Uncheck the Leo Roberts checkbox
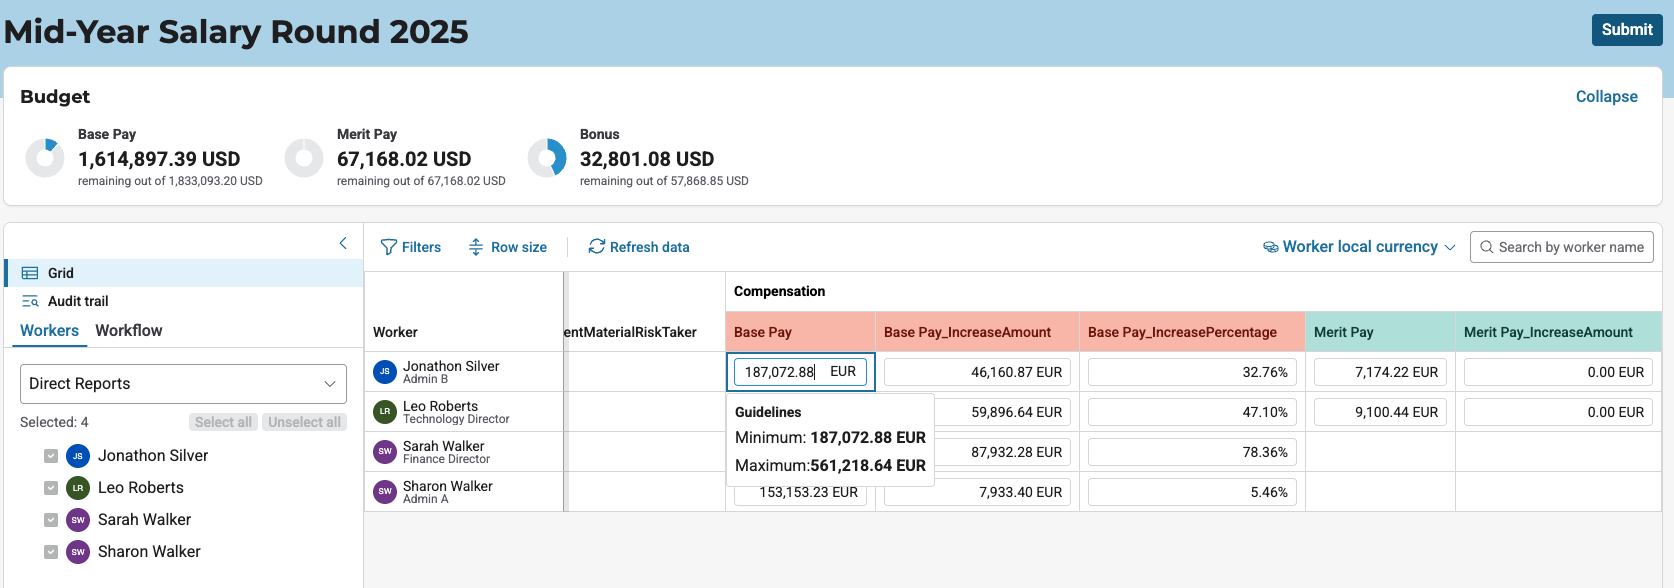The width and height of the screenshot is (1674, 588). (51, 488)
